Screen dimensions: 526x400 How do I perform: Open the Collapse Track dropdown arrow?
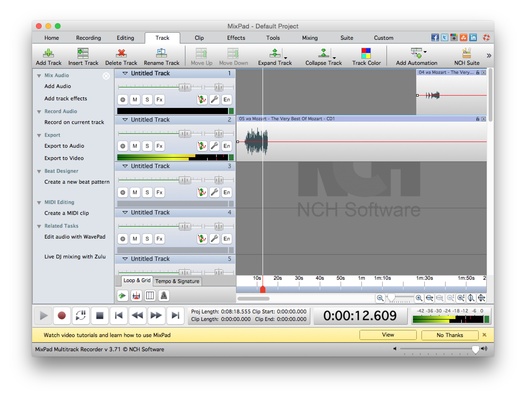[334, 57]
